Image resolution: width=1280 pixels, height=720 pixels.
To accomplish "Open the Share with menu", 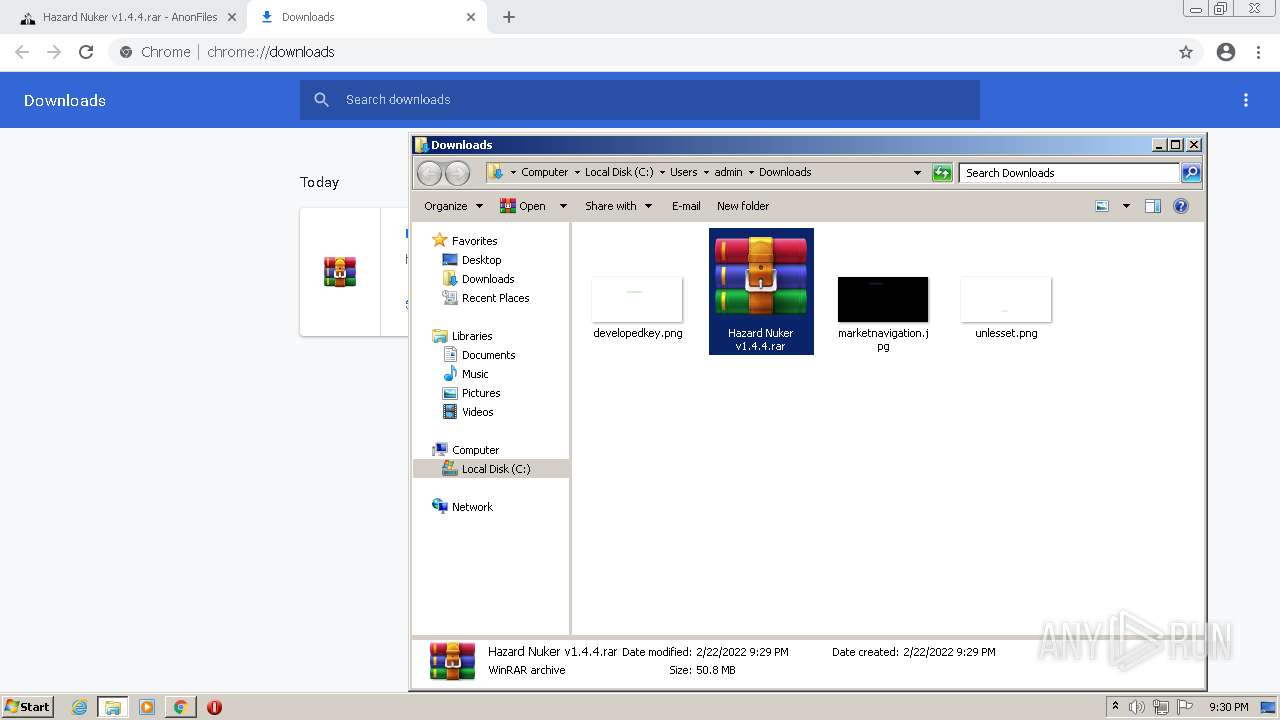I will click(x=618, y=206).
